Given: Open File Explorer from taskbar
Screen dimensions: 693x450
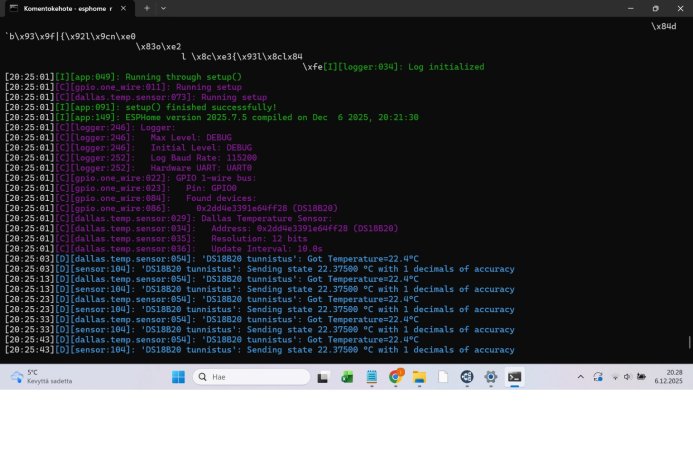Looking at the screenshot, I should pos(420,377).
